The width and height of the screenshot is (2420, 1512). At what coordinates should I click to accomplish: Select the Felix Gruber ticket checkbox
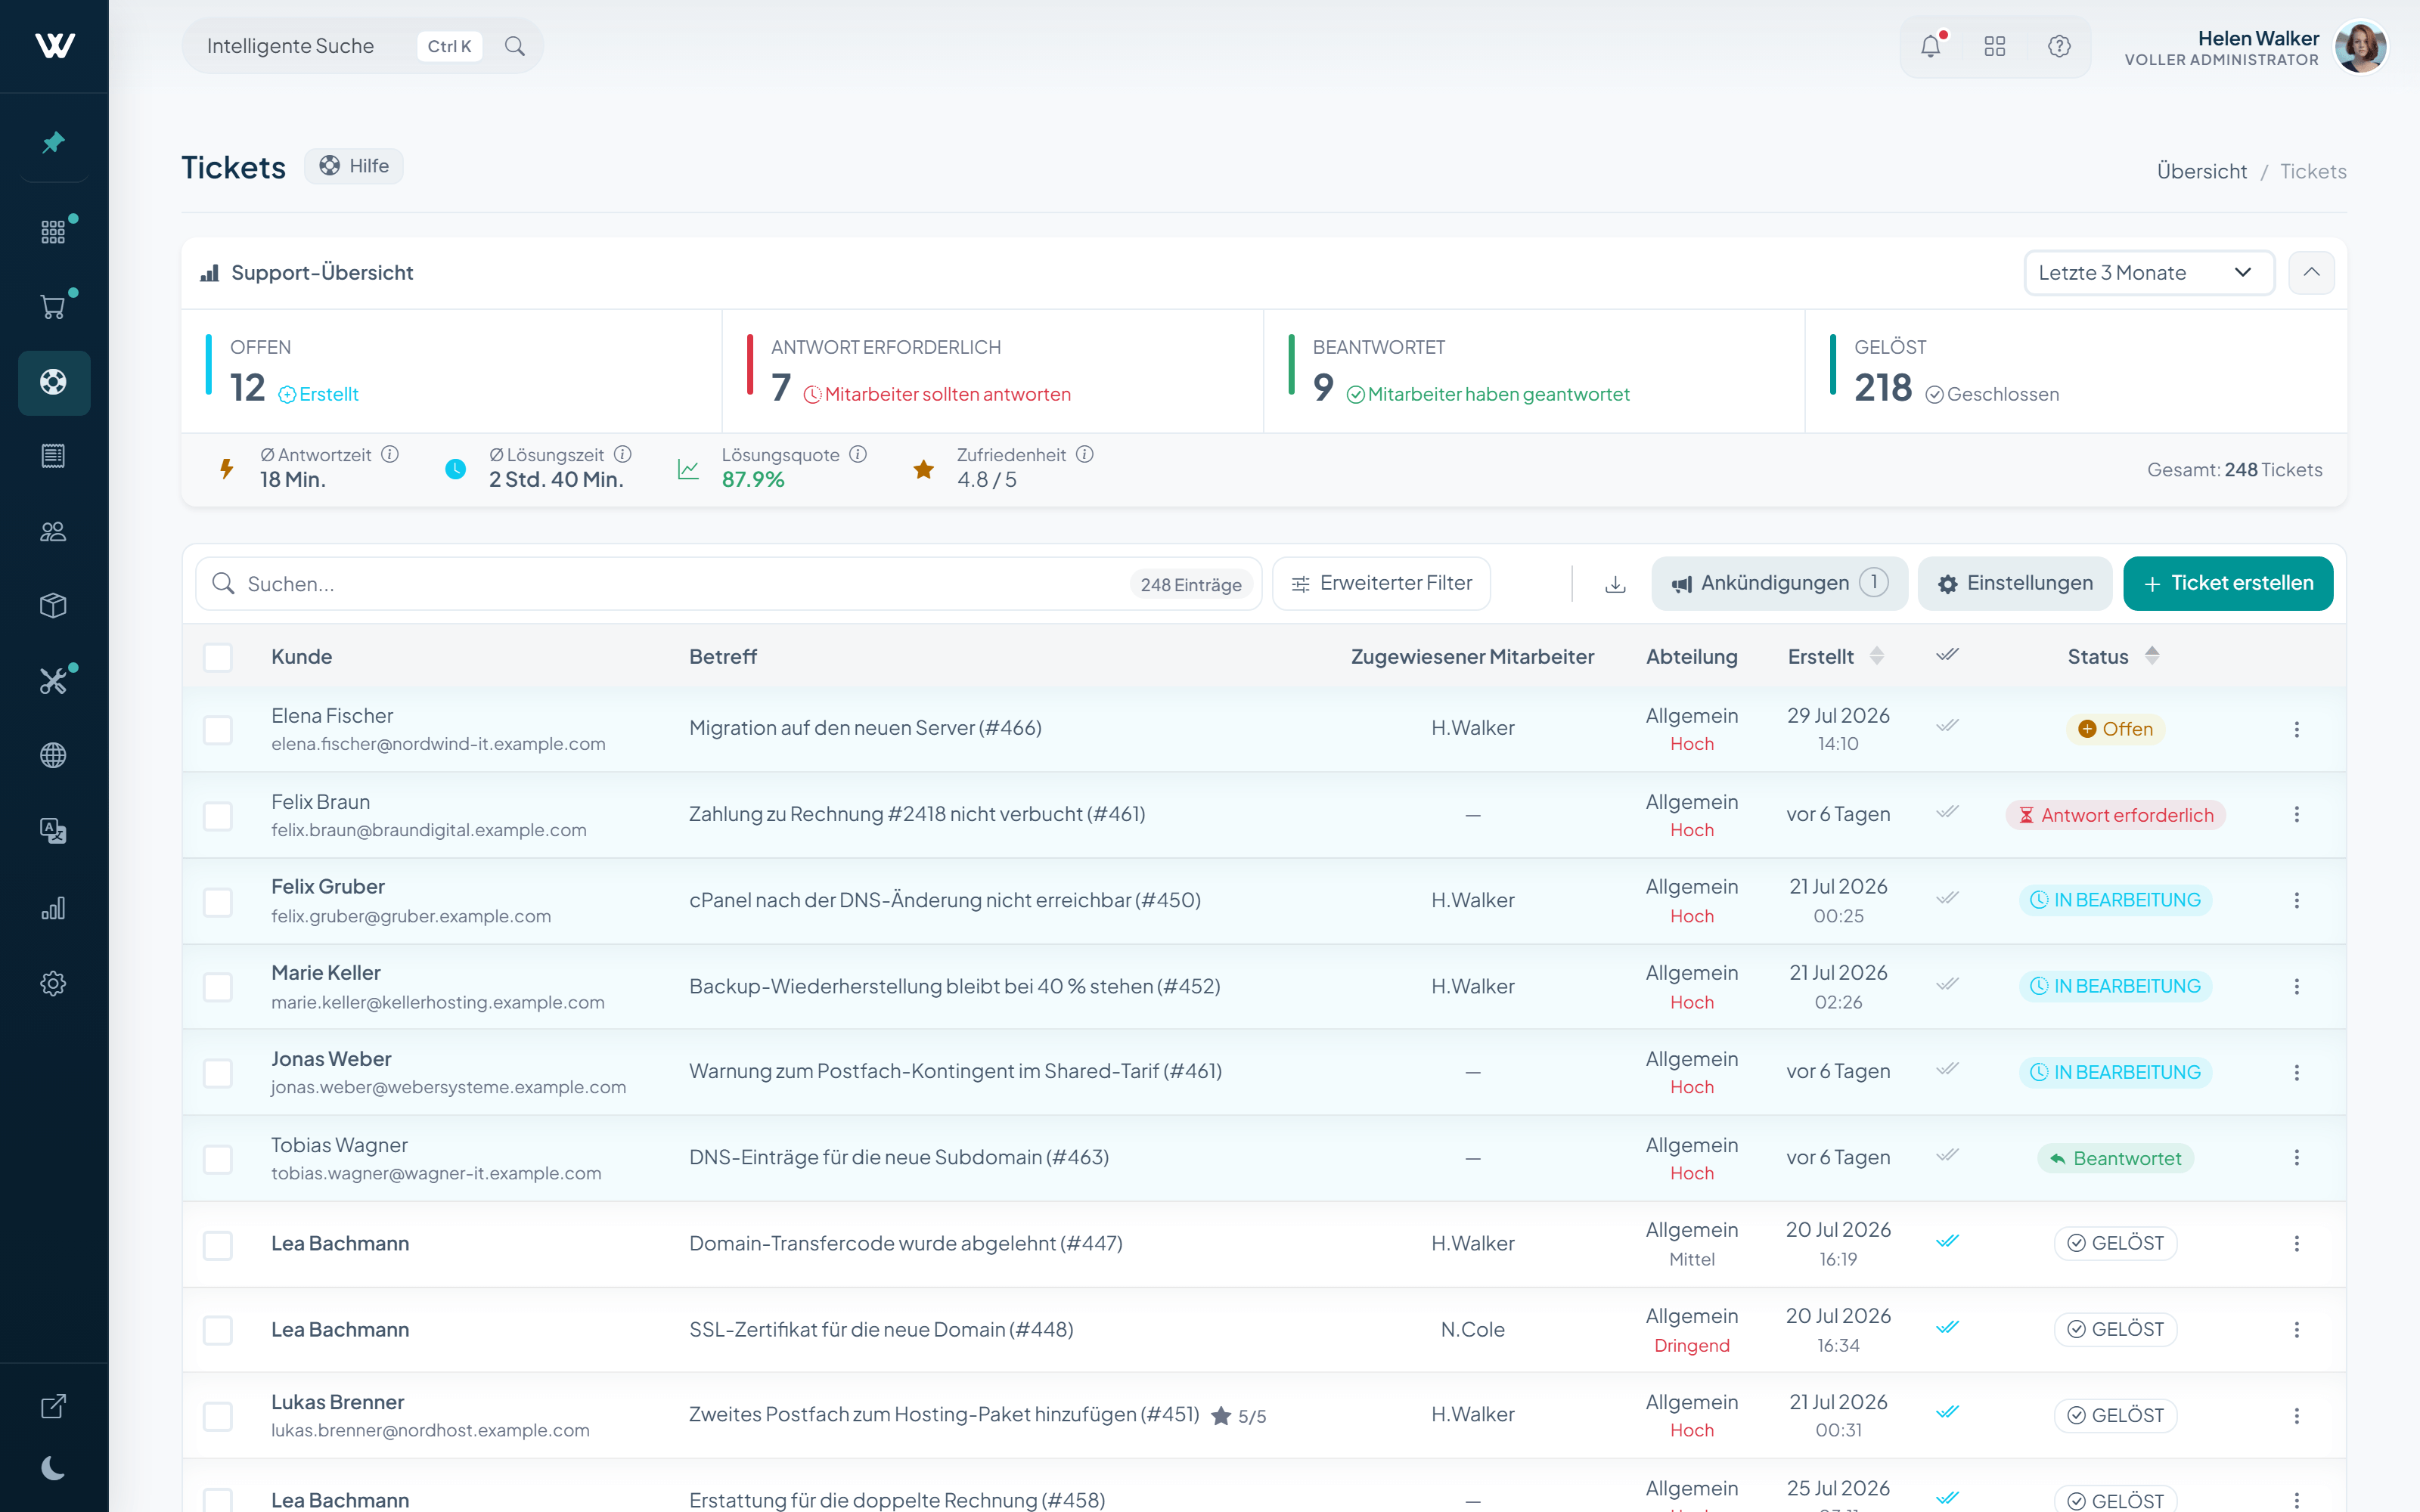(218, 901)
